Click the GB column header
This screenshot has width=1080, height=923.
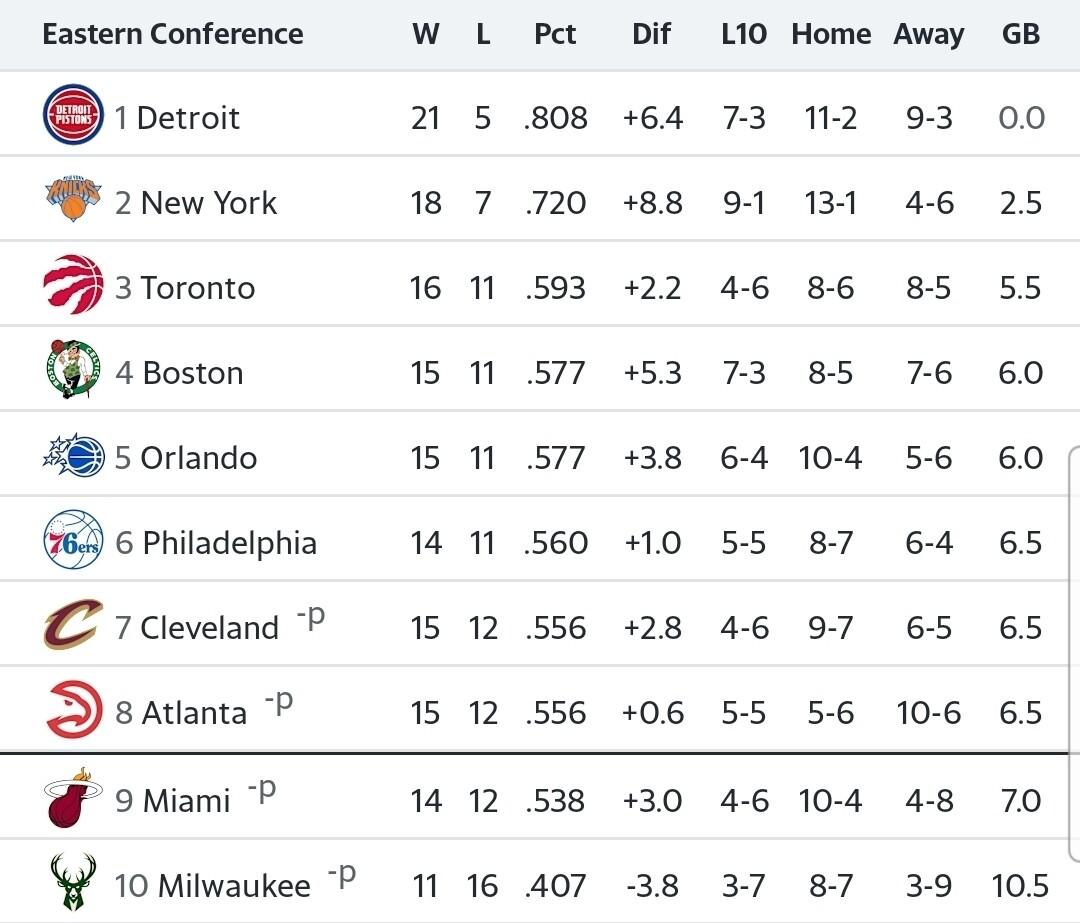click(1021, 34)
